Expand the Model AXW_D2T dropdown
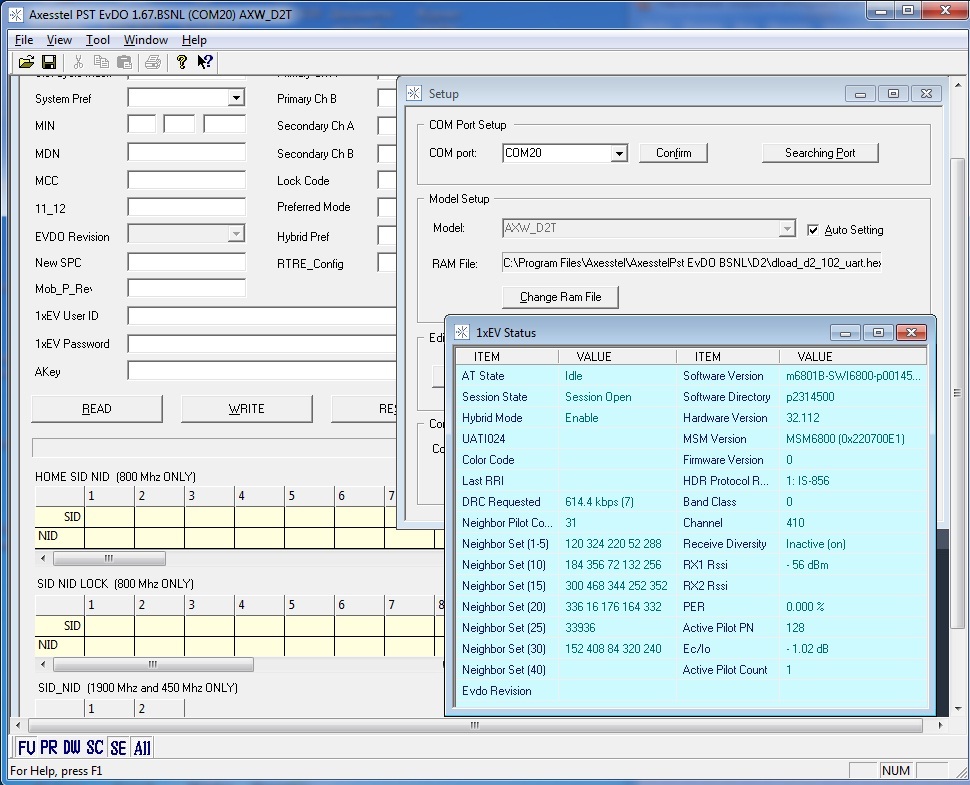Image resolution: width=970 pixels, height=785 pixels. (786, 228)
